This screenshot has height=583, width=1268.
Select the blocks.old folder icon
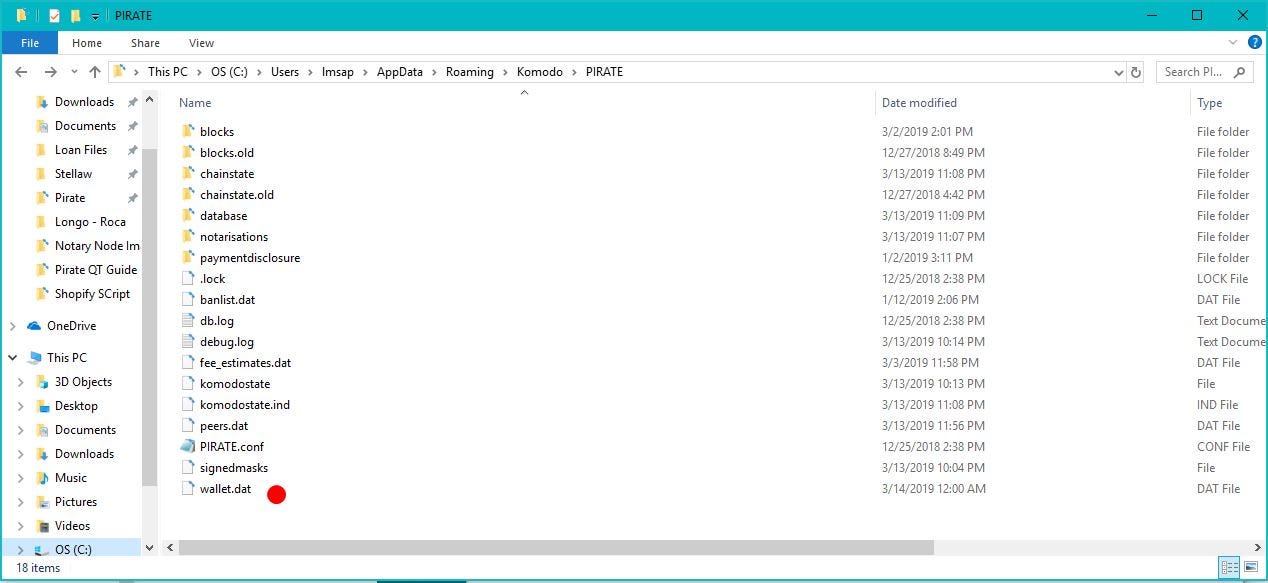pos(190,152)
